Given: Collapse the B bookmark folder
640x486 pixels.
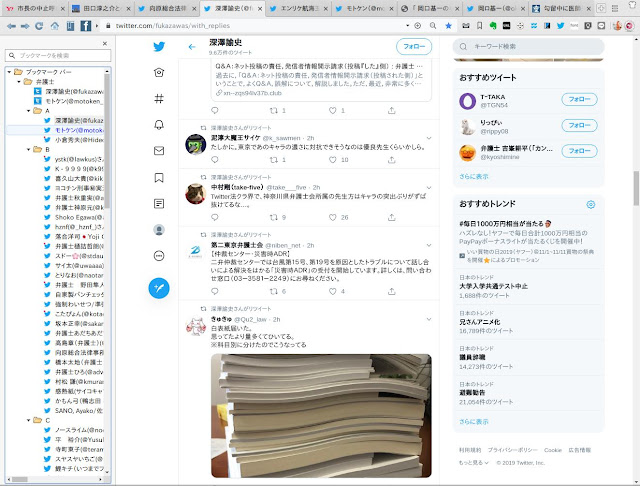Looking at the screenshot, I should (x=29, y=149).
